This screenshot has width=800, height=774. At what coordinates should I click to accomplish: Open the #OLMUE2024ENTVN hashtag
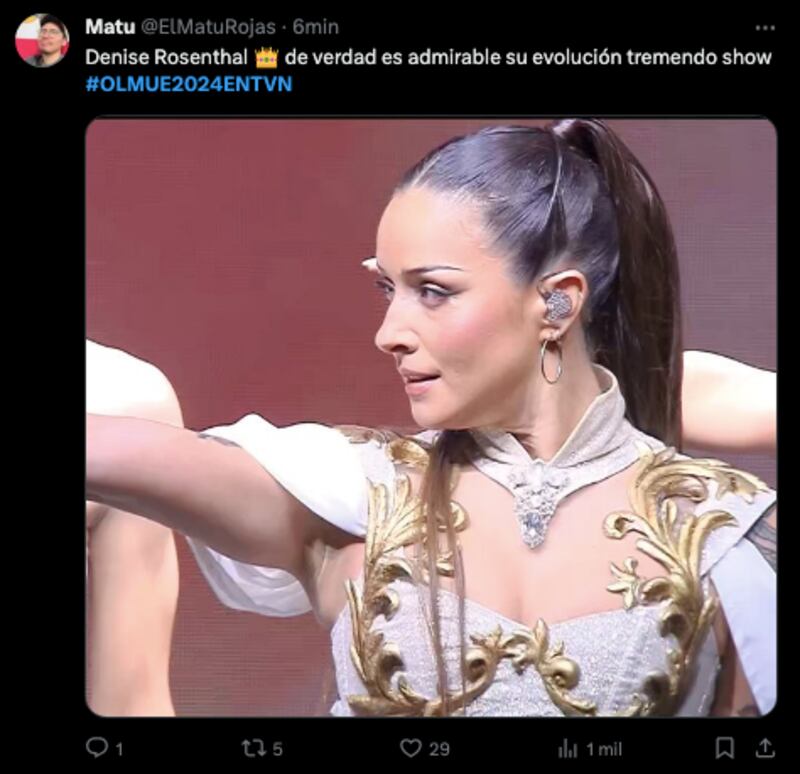point(189,84)
